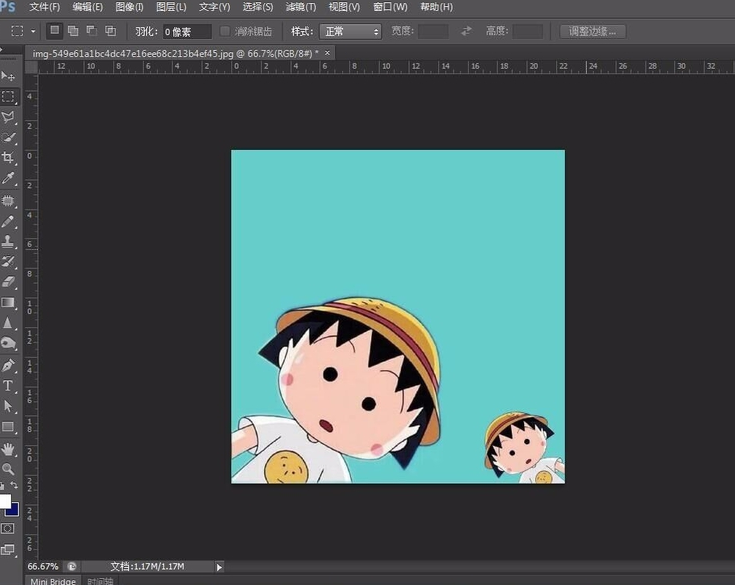Open the 窗口(W) menu
This screenshot has width=735, height=585.
pyautogui.click(x=390, y=7)
